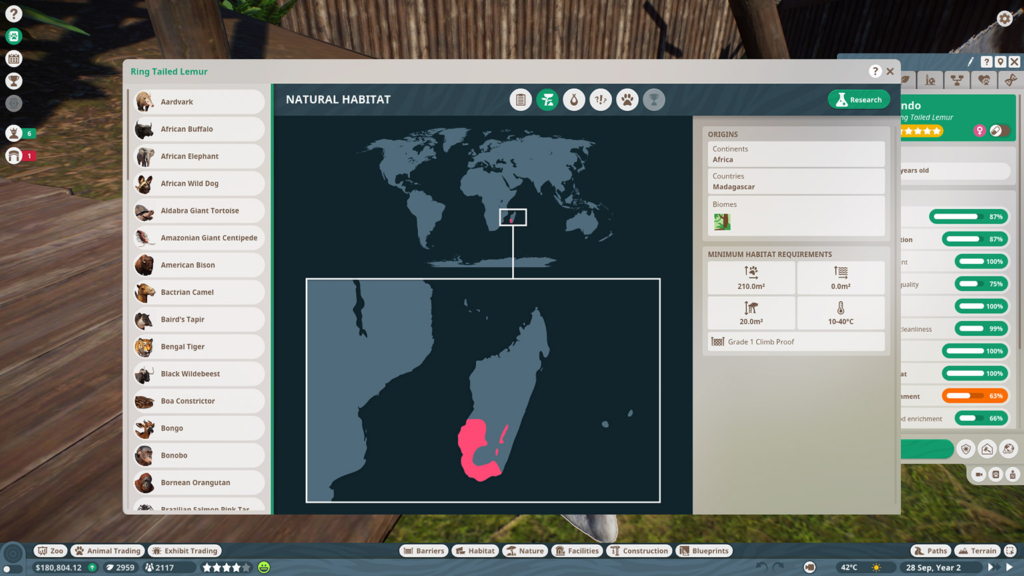Open settings gear at top right

pyautogui.click(x=1004, y=18)
